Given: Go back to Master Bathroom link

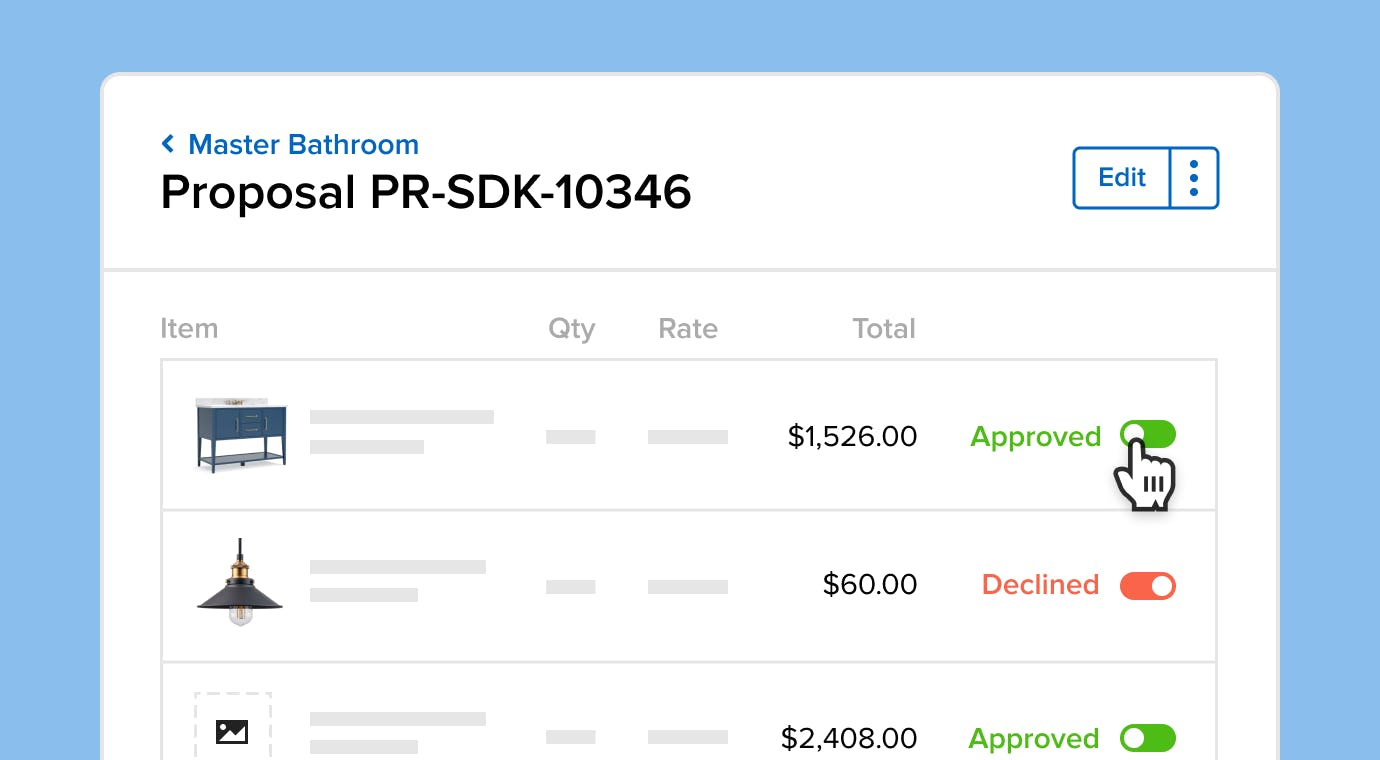Looking at the screenshot, I should 303,144.
